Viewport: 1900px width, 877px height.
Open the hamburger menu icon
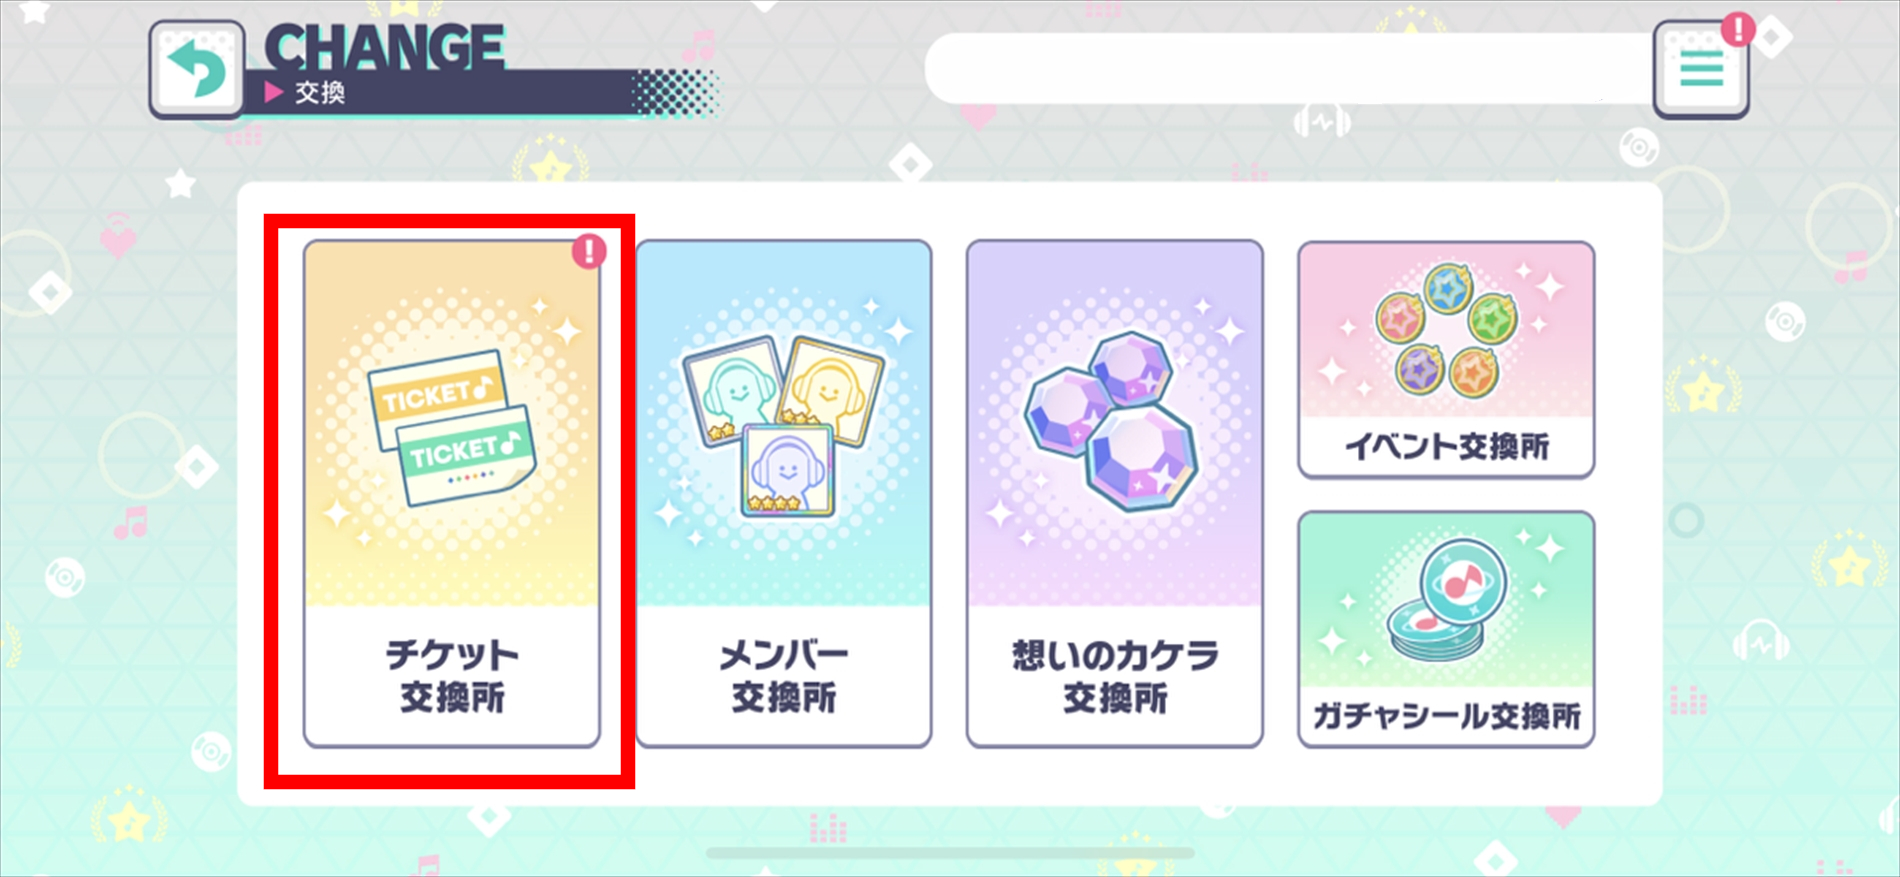pyautogui.click(x=1701, y=70)
